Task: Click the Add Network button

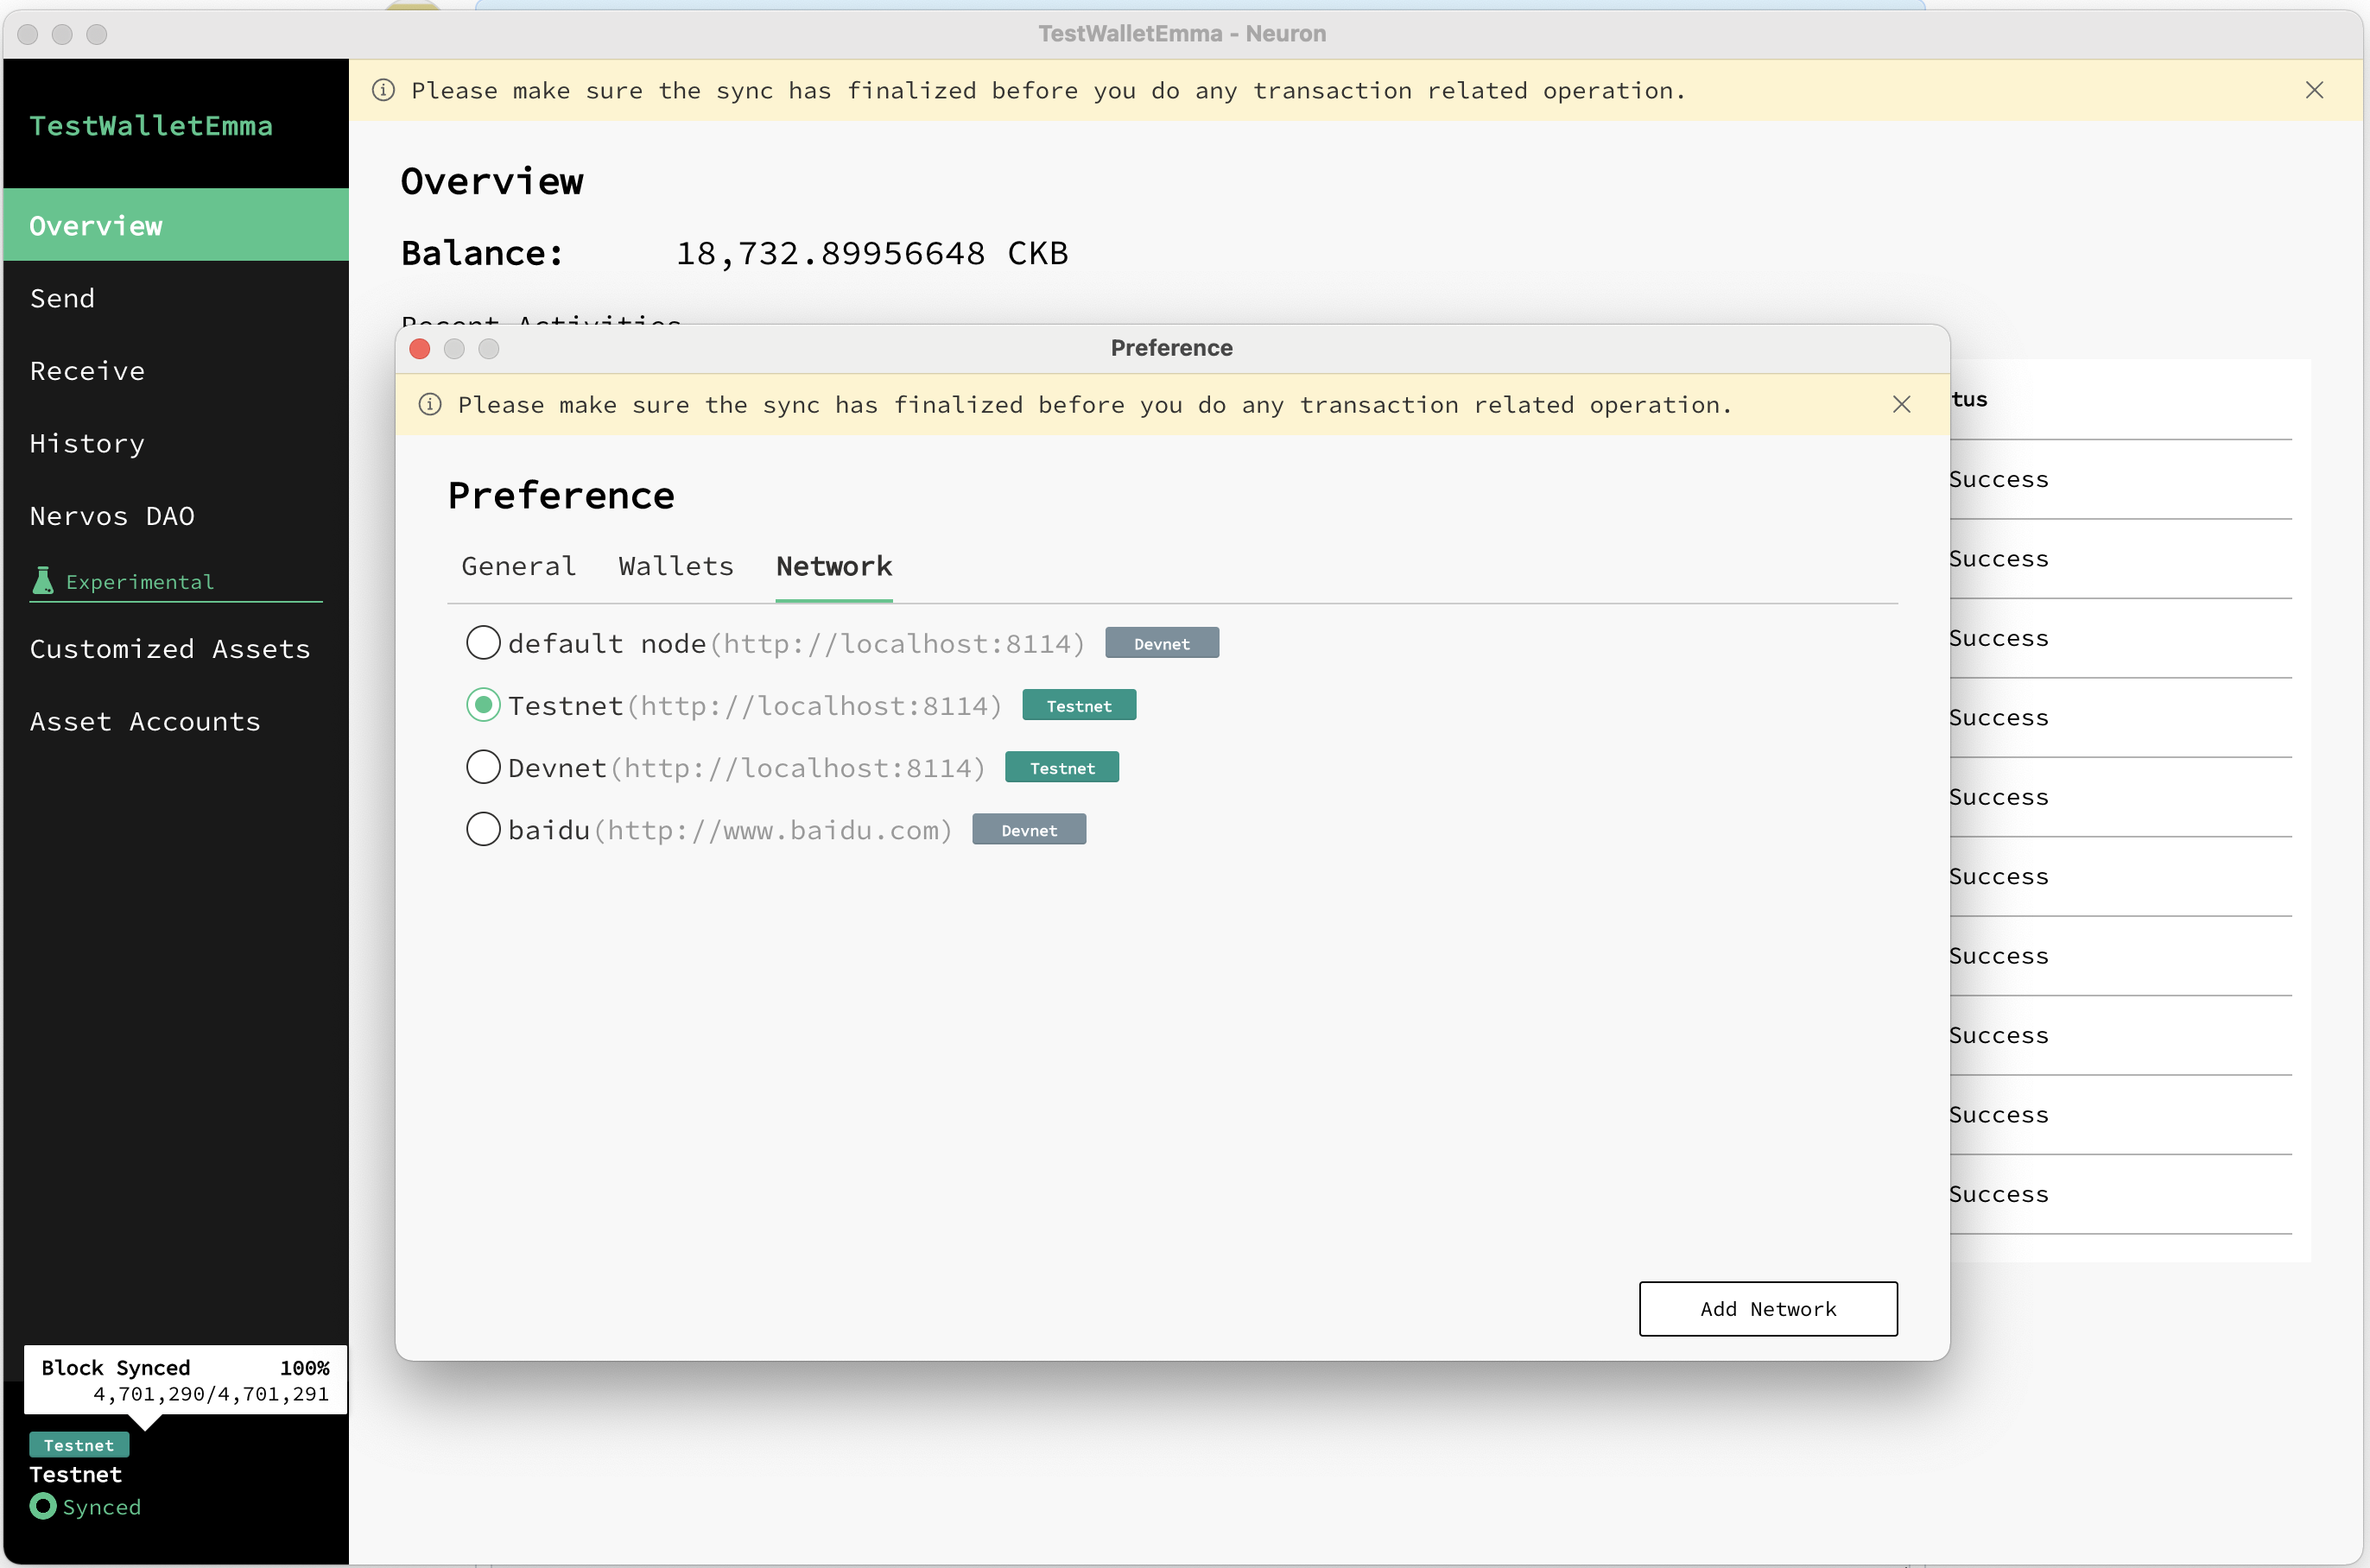Action: point(1768,1308)
